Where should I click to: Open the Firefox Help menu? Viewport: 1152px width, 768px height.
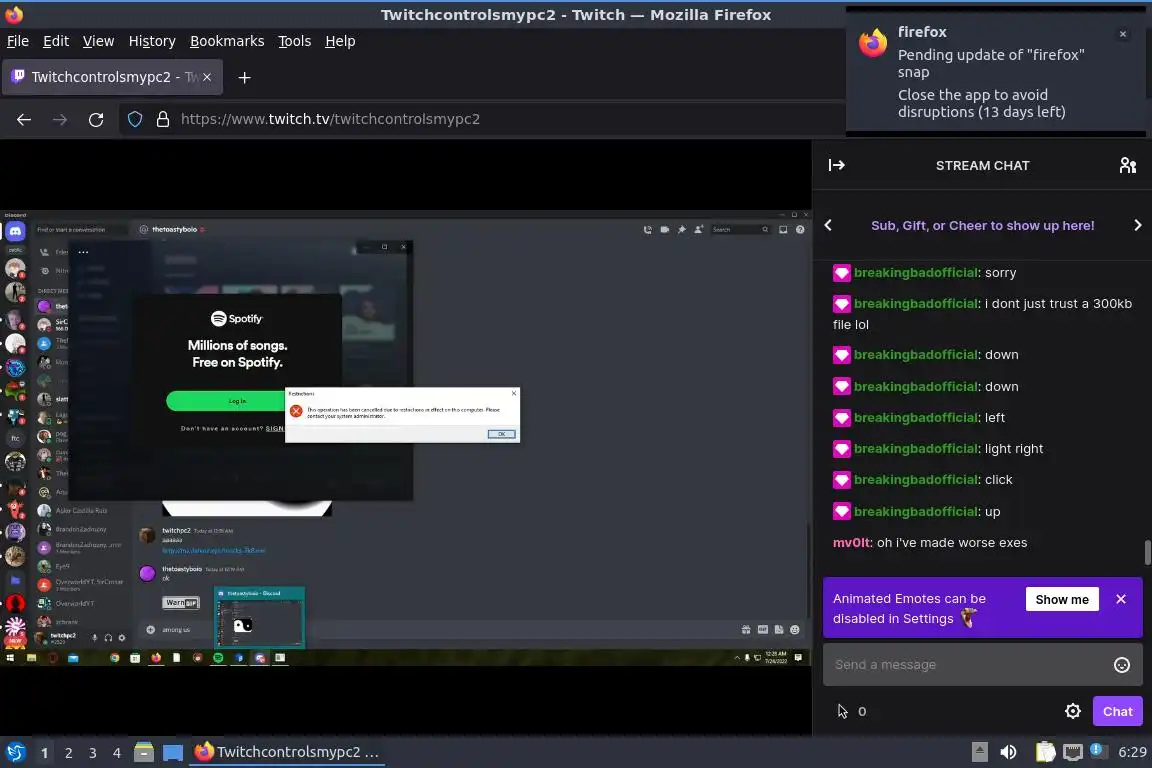pyautogui.click(x=340, y=41)
